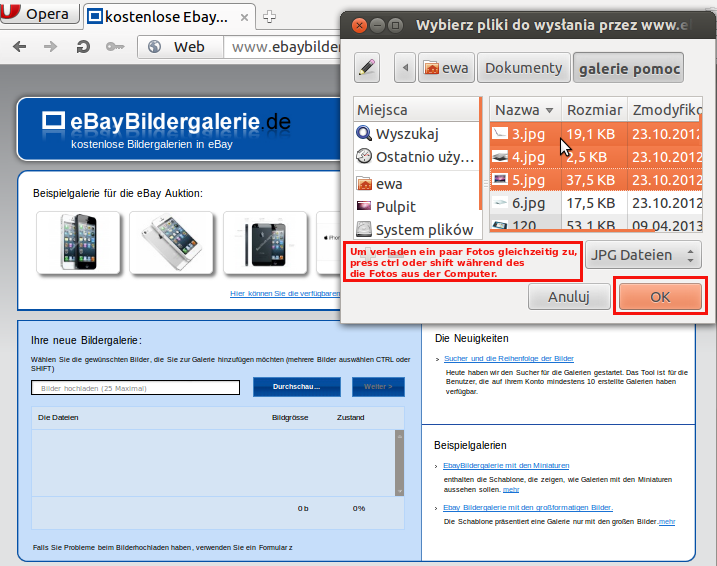717x566 pixels.
Task: Select the 4.jpg file row
Action: 596,157
